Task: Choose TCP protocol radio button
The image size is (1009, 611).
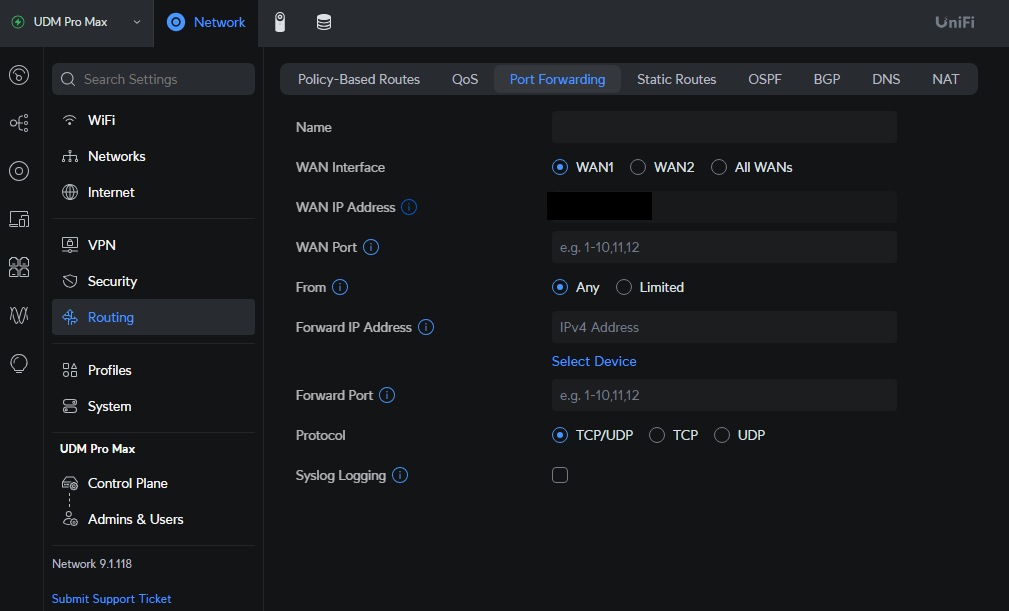Action: 656,435
